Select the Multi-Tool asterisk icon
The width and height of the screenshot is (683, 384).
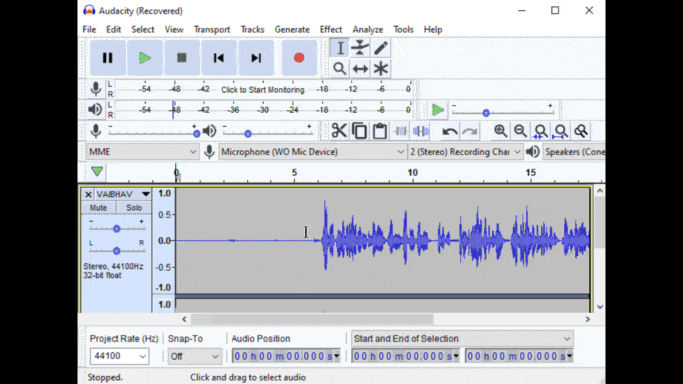(x=381, y=68)
